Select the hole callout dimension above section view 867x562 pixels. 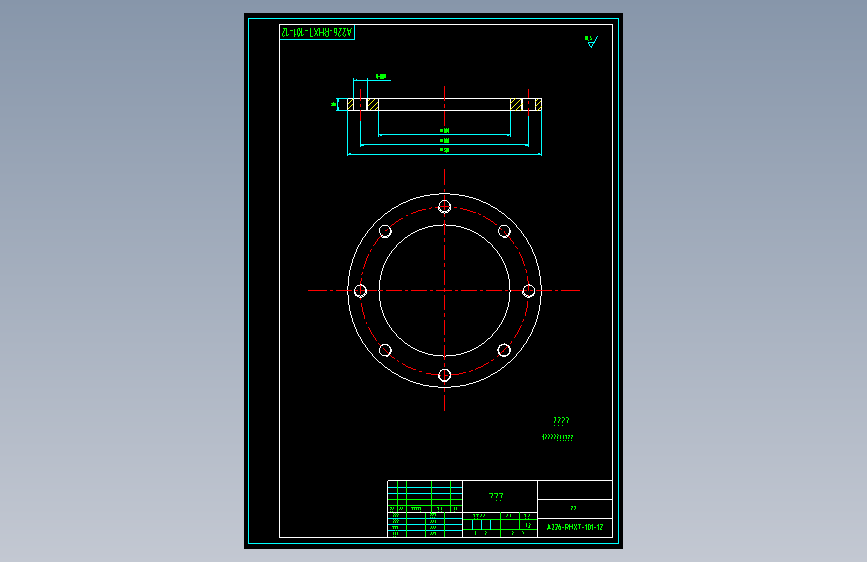tap(381, 76)
